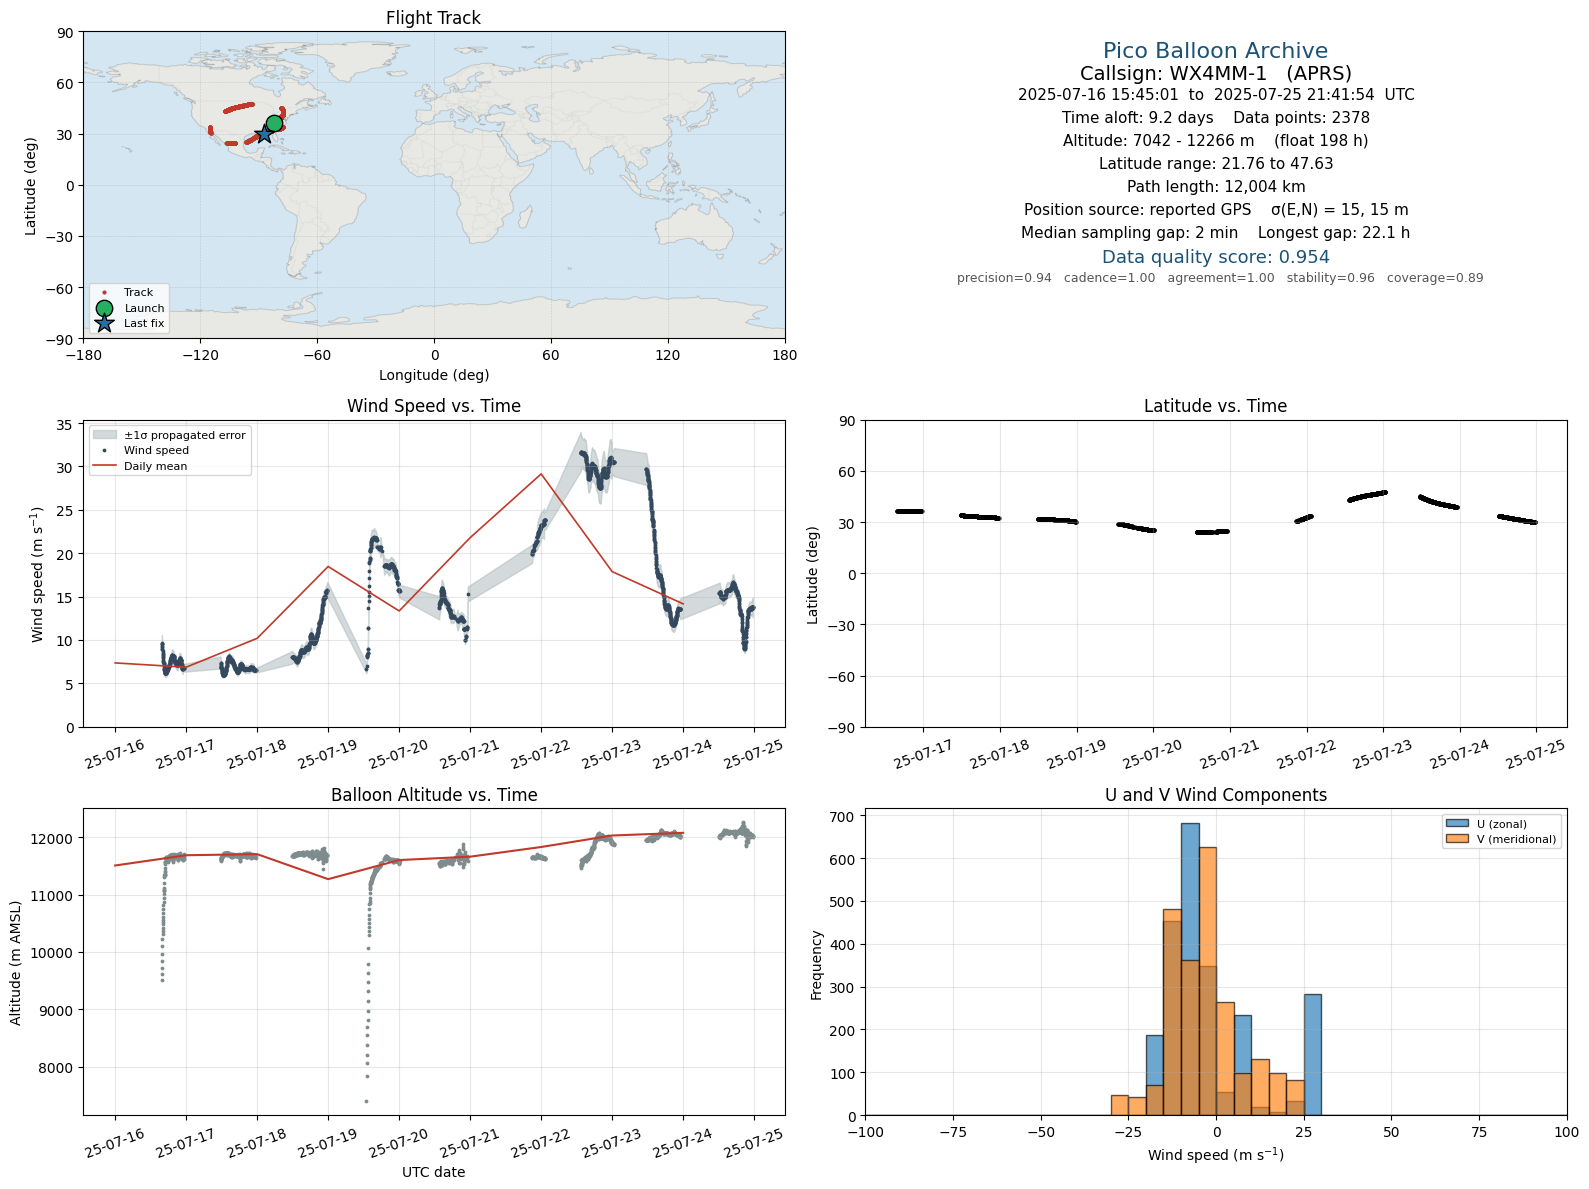Click the isolated blue U bar right of 25
1589x1189 pixels.
(1312, 1055)
